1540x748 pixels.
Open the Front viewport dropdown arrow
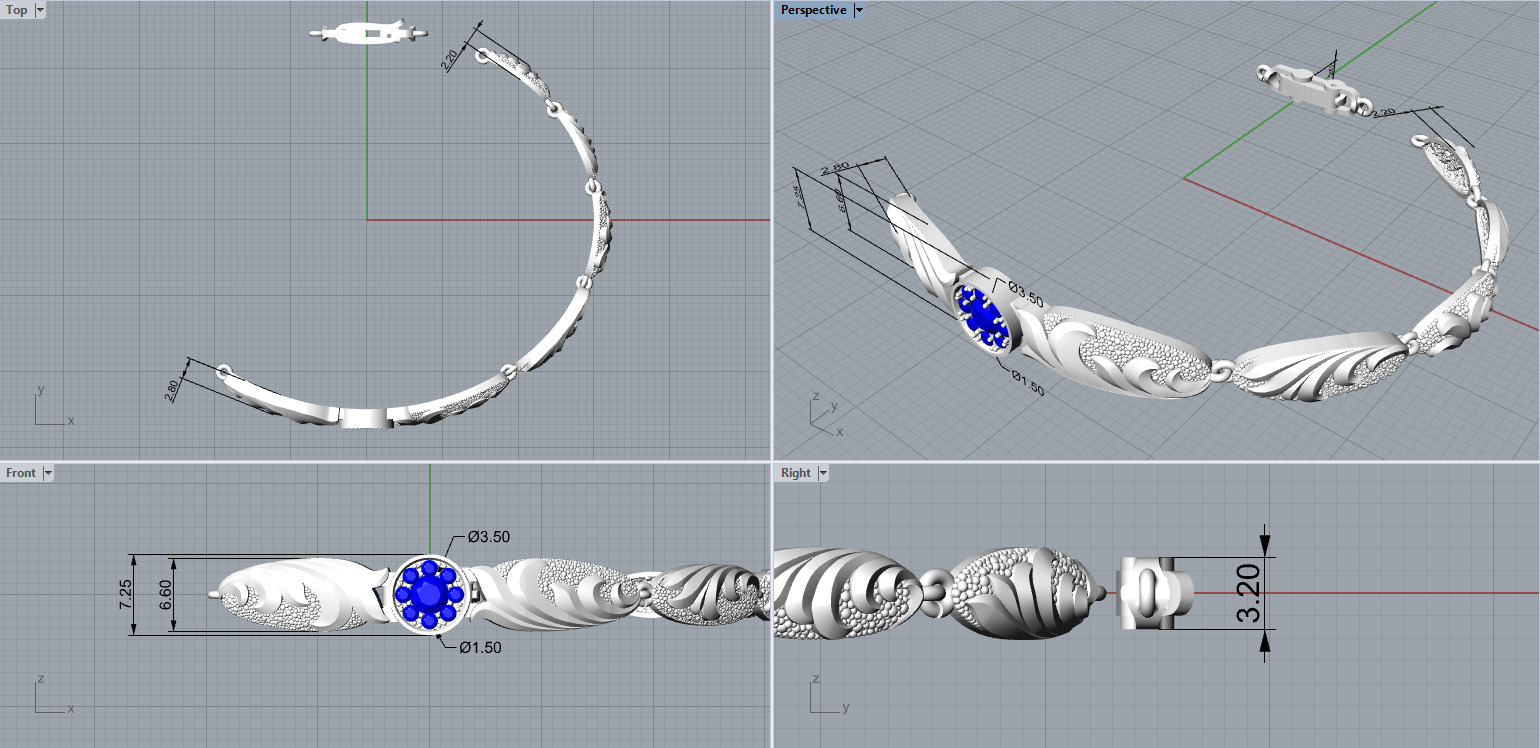(47, 473)
